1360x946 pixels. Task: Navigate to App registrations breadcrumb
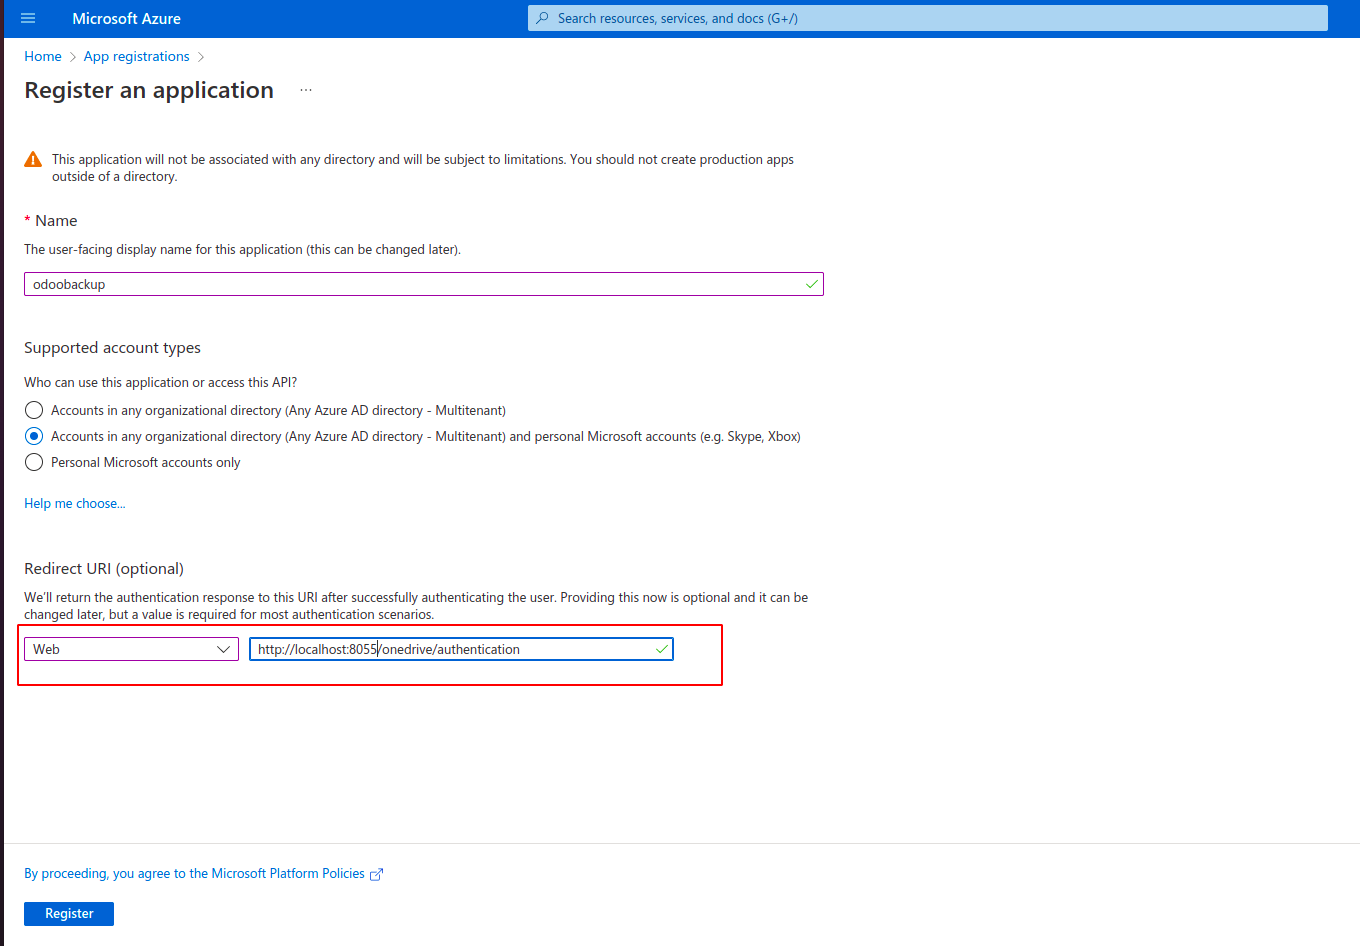[x=136, y=57]
